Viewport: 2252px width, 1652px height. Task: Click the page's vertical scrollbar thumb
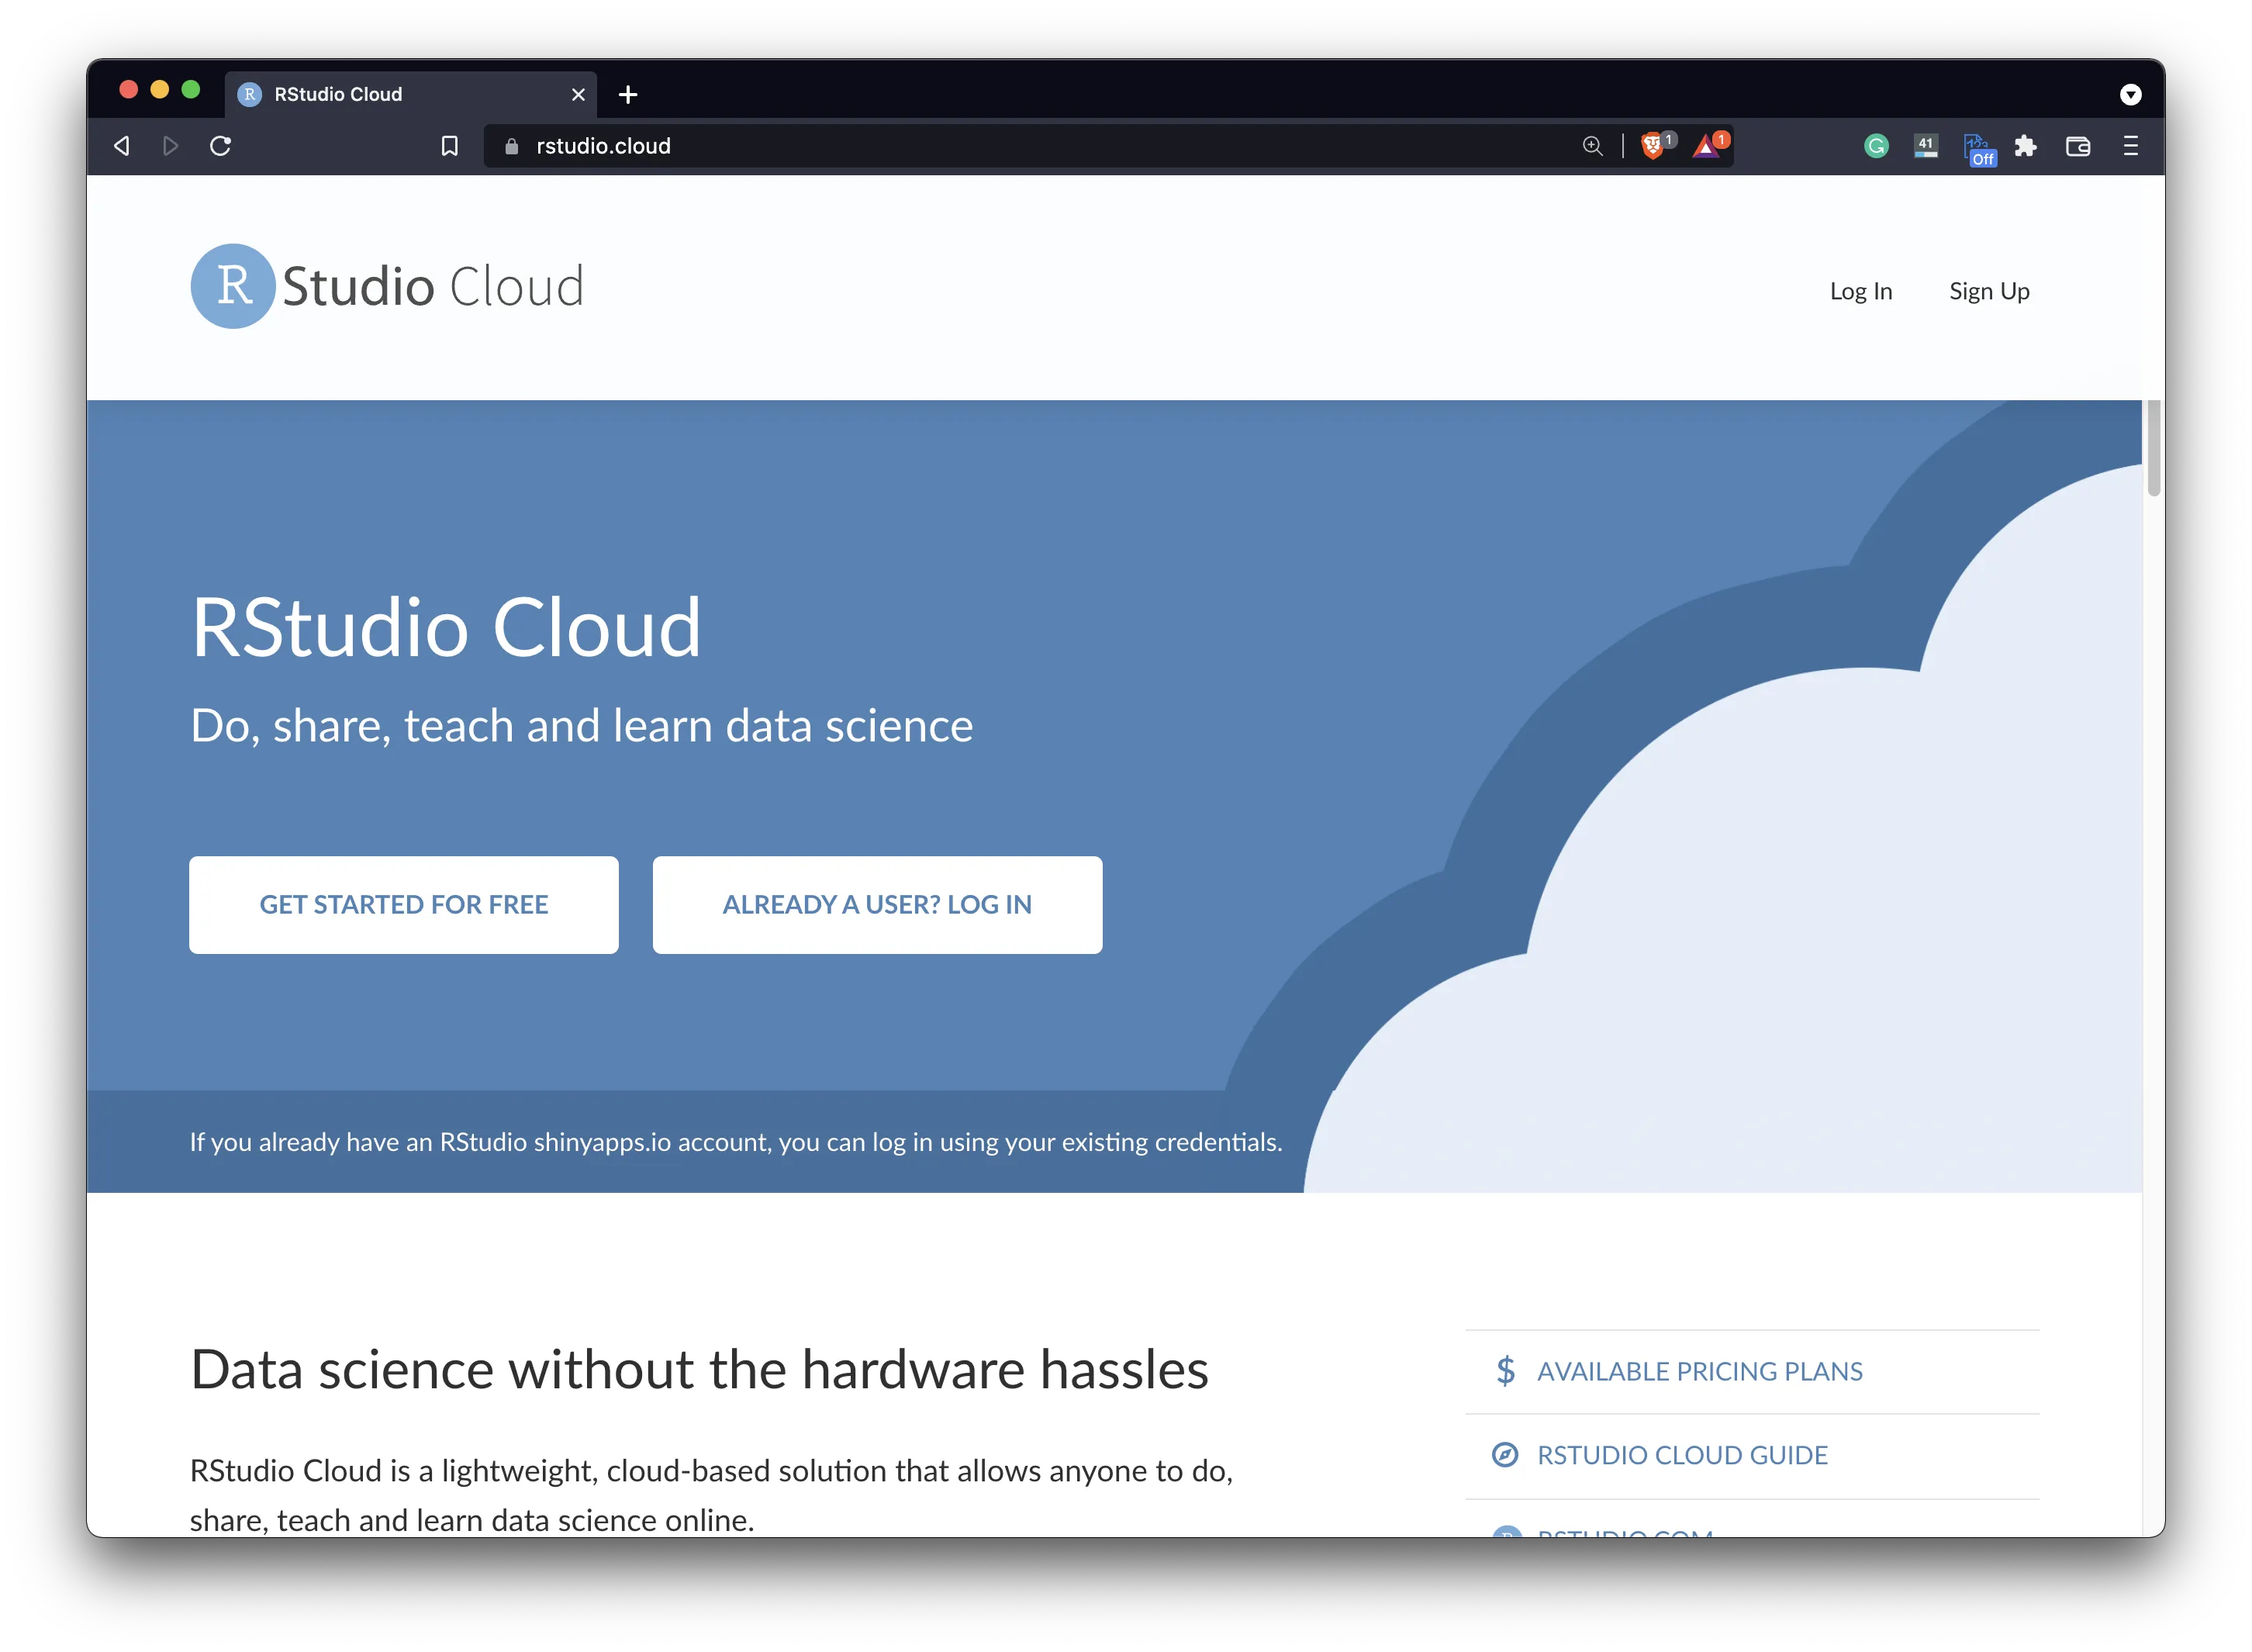(2153, 448)
